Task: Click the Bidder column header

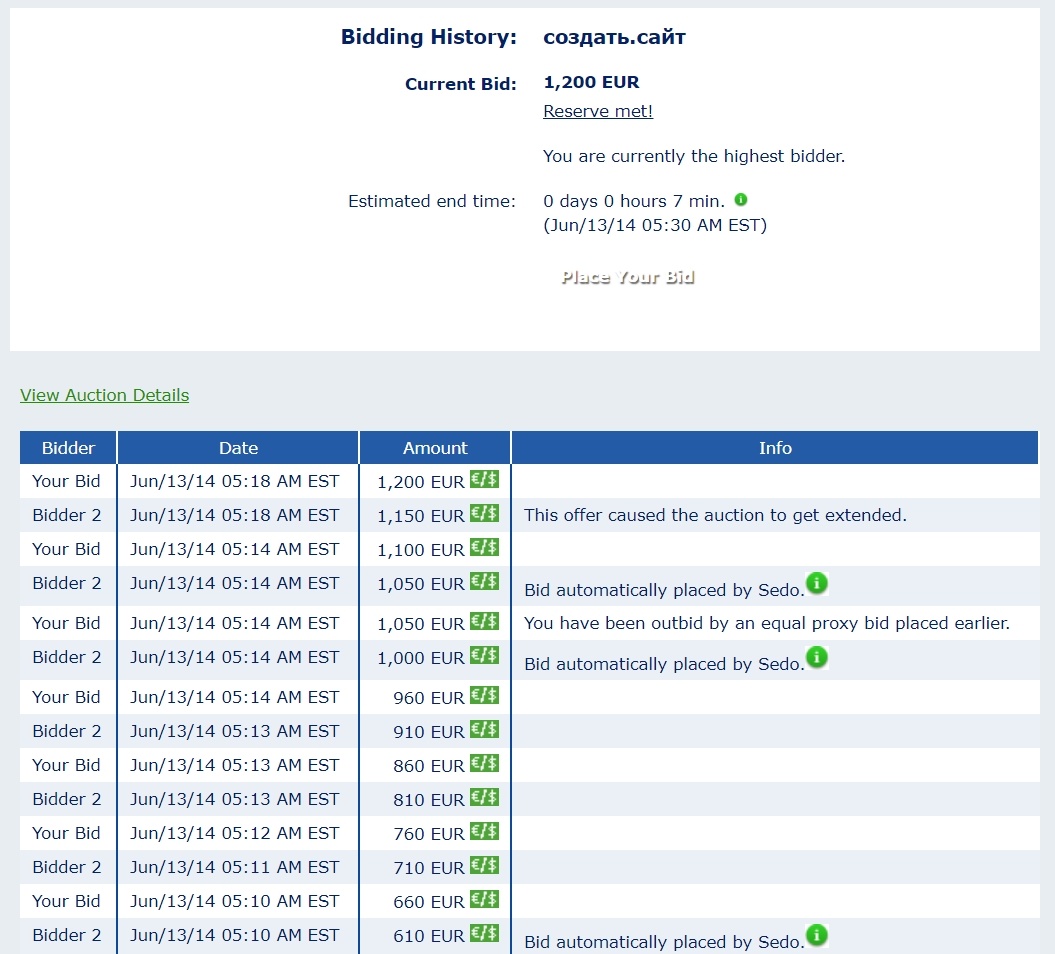Action: click(x=68, y=448)
